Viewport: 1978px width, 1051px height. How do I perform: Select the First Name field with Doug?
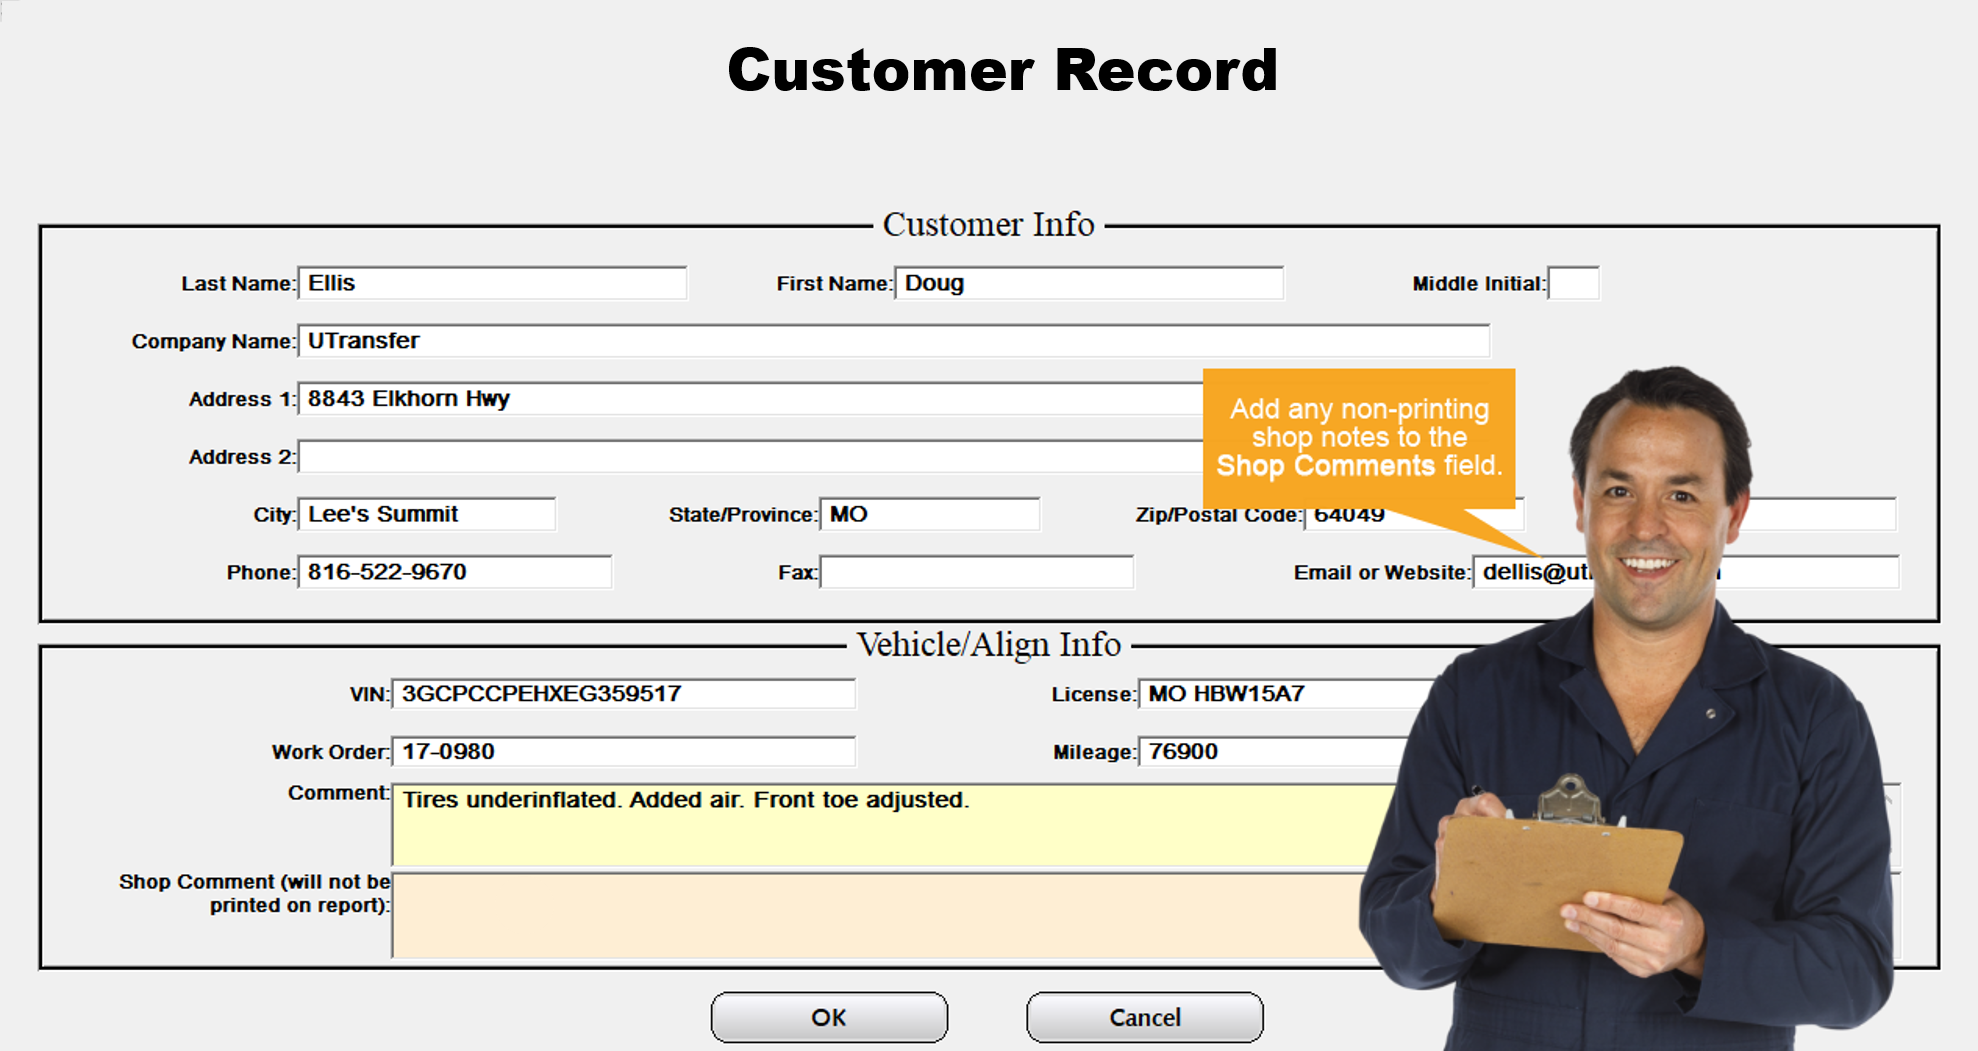(1088, 284)
